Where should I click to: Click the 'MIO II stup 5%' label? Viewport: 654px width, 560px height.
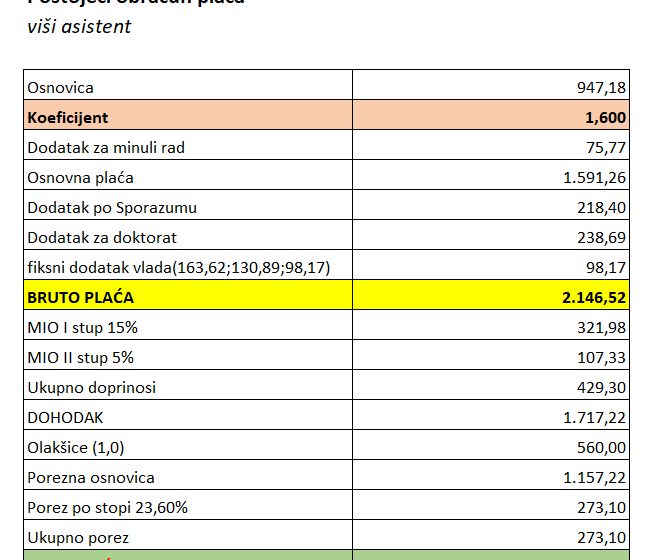coord(80,358)
